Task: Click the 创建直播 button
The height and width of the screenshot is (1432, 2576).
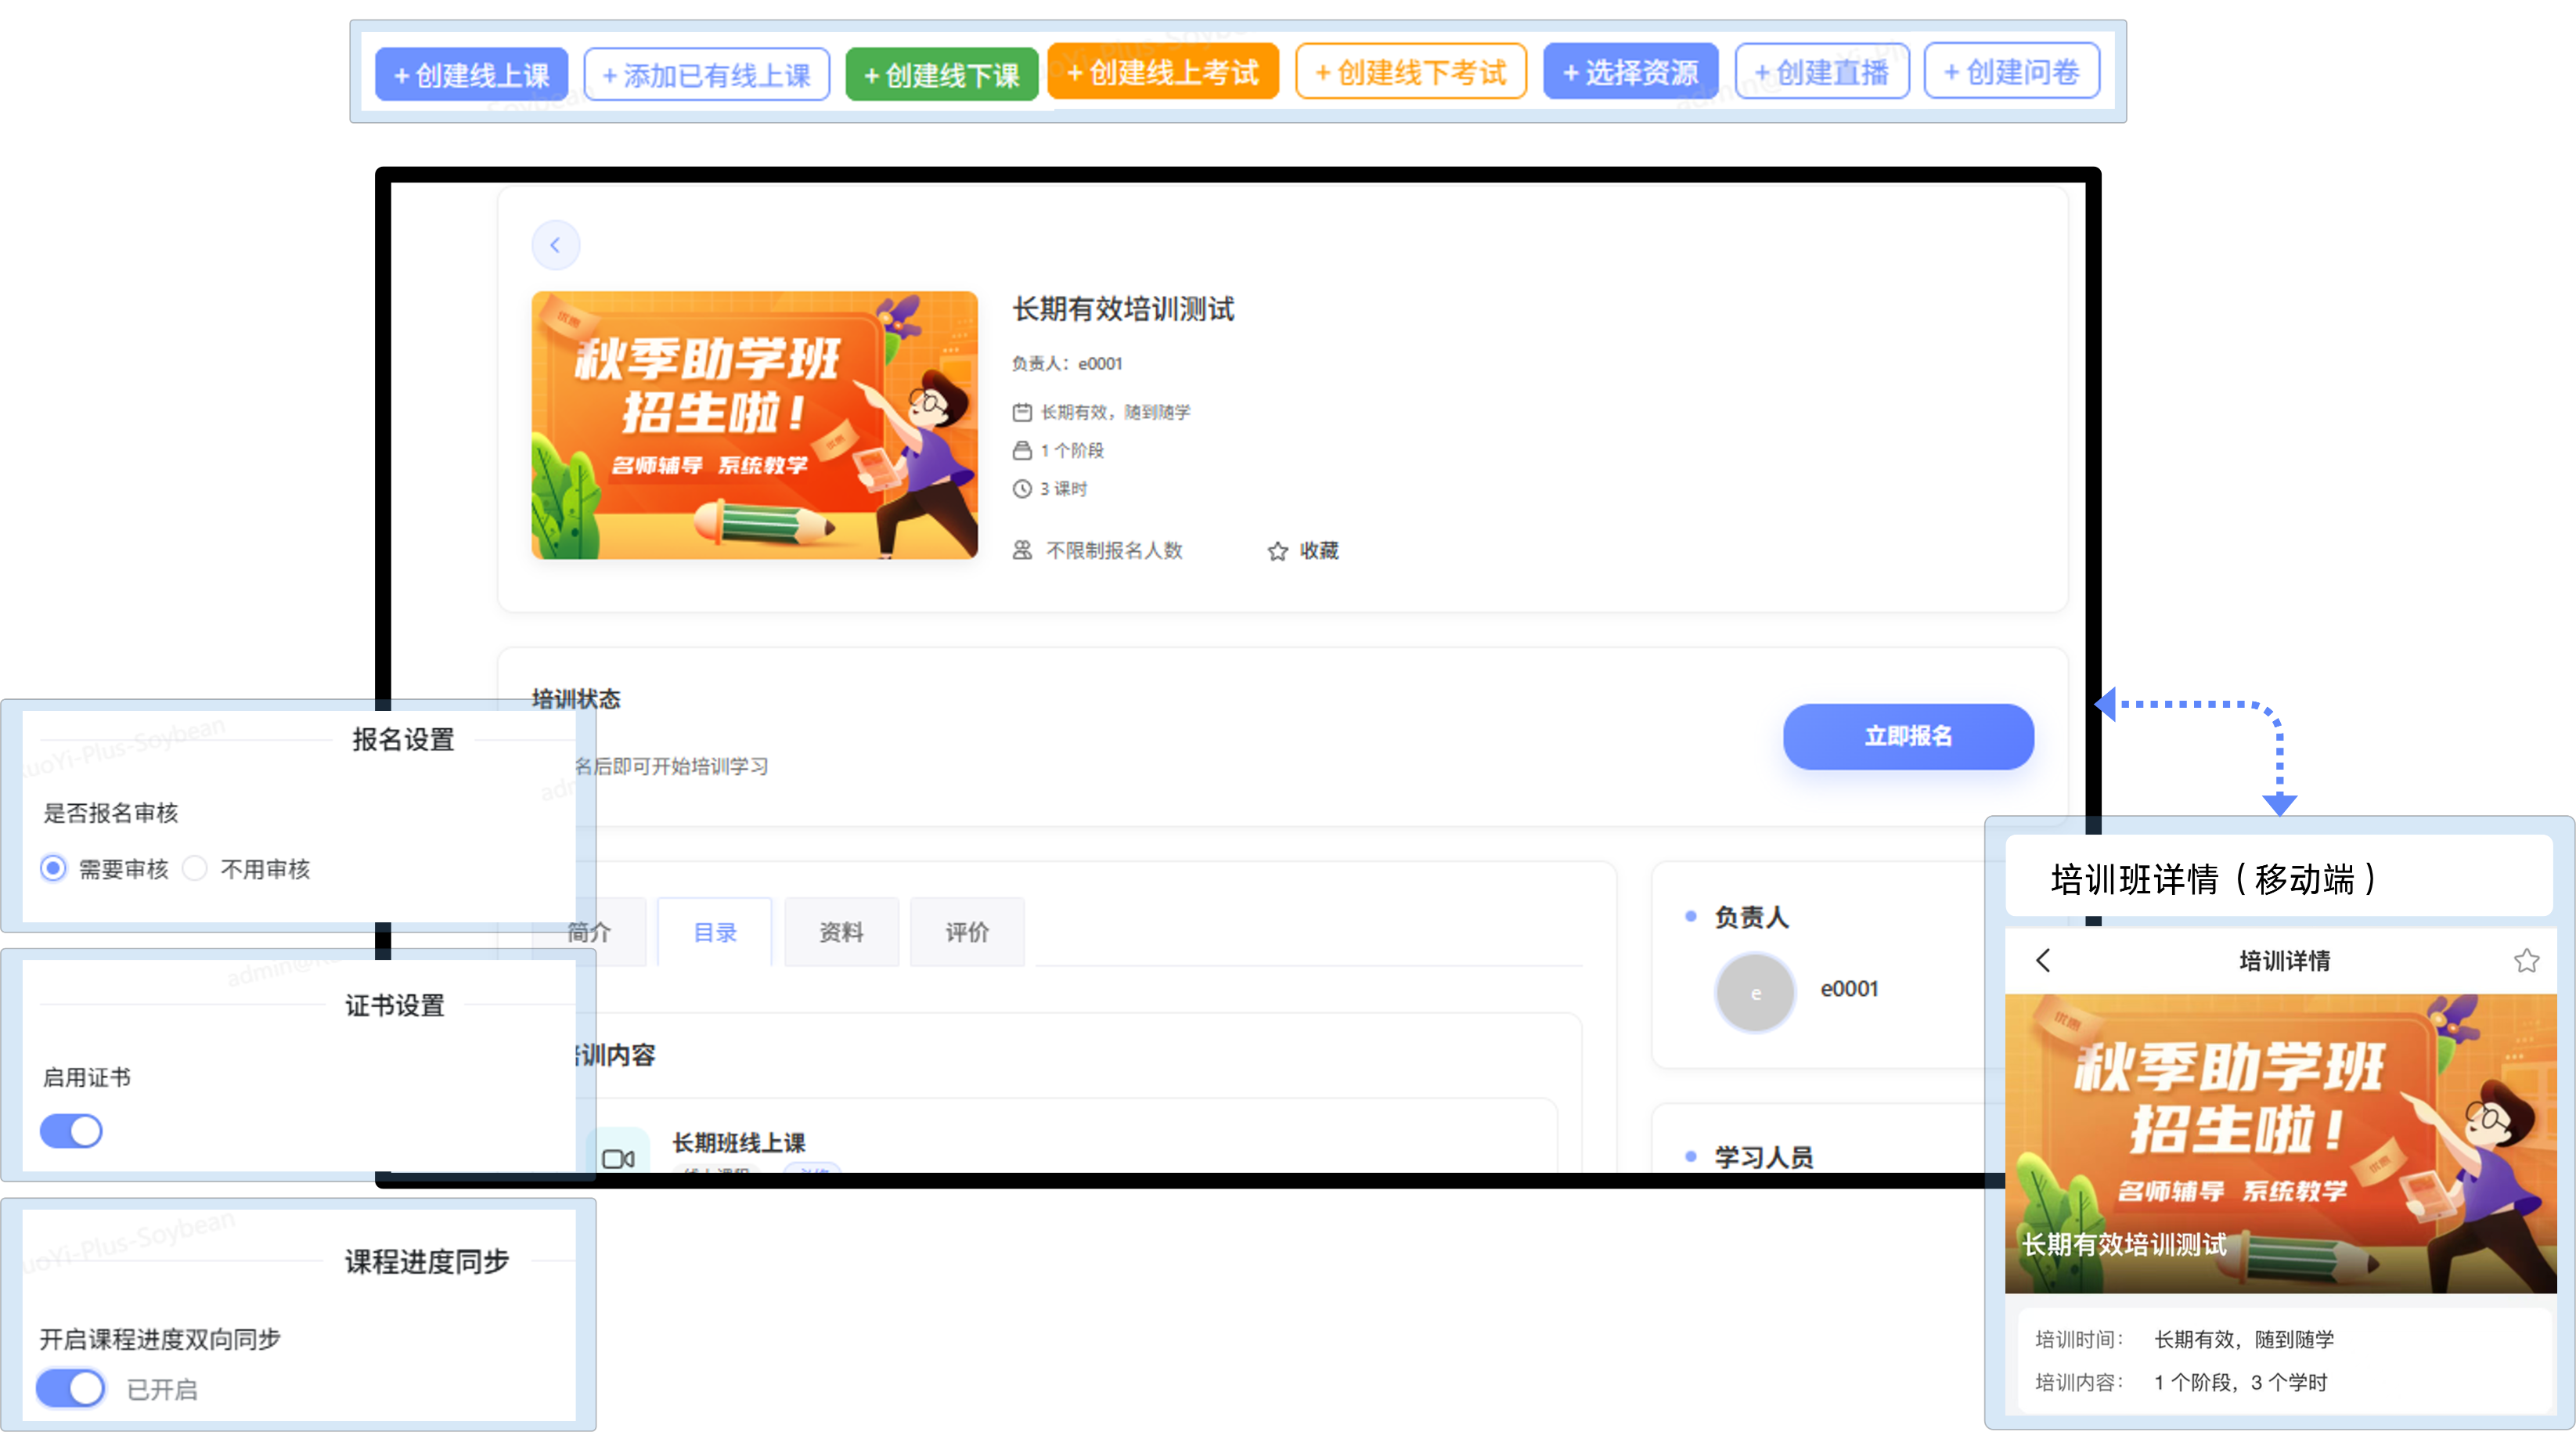Action: pos(1822,71)
